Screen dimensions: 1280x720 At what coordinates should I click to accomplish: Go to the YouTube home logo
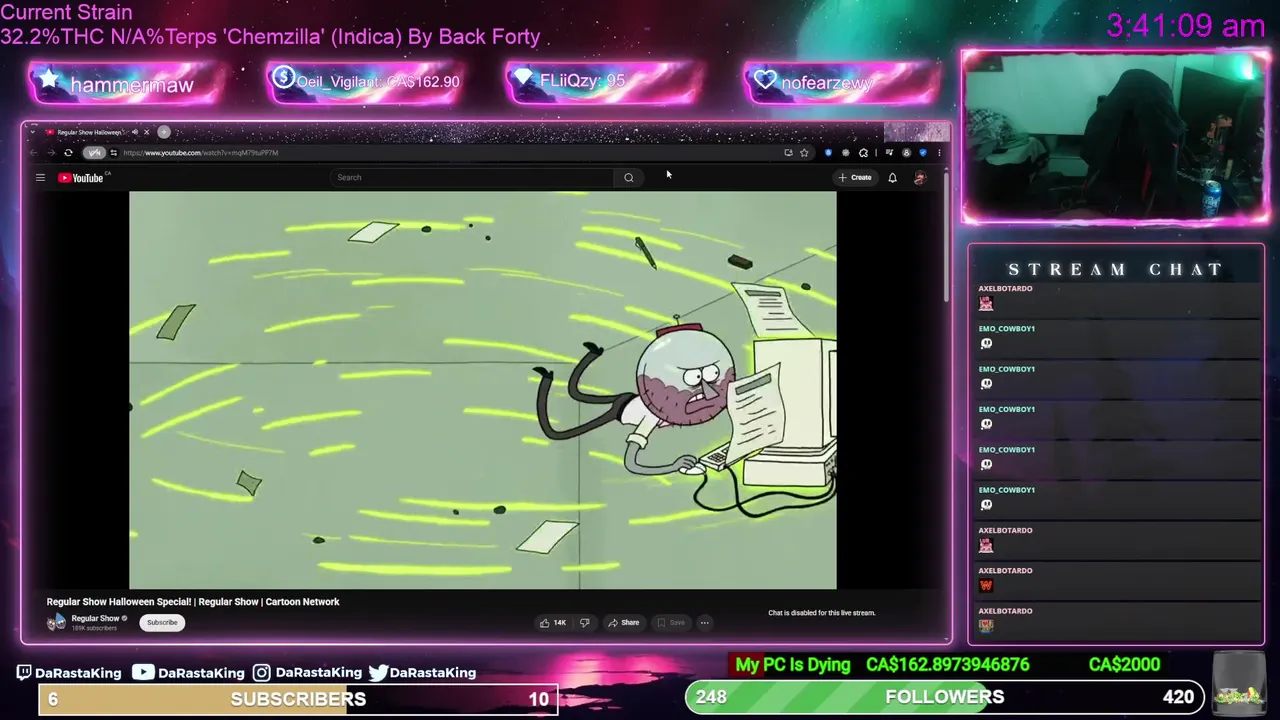(x=83, y=178)
